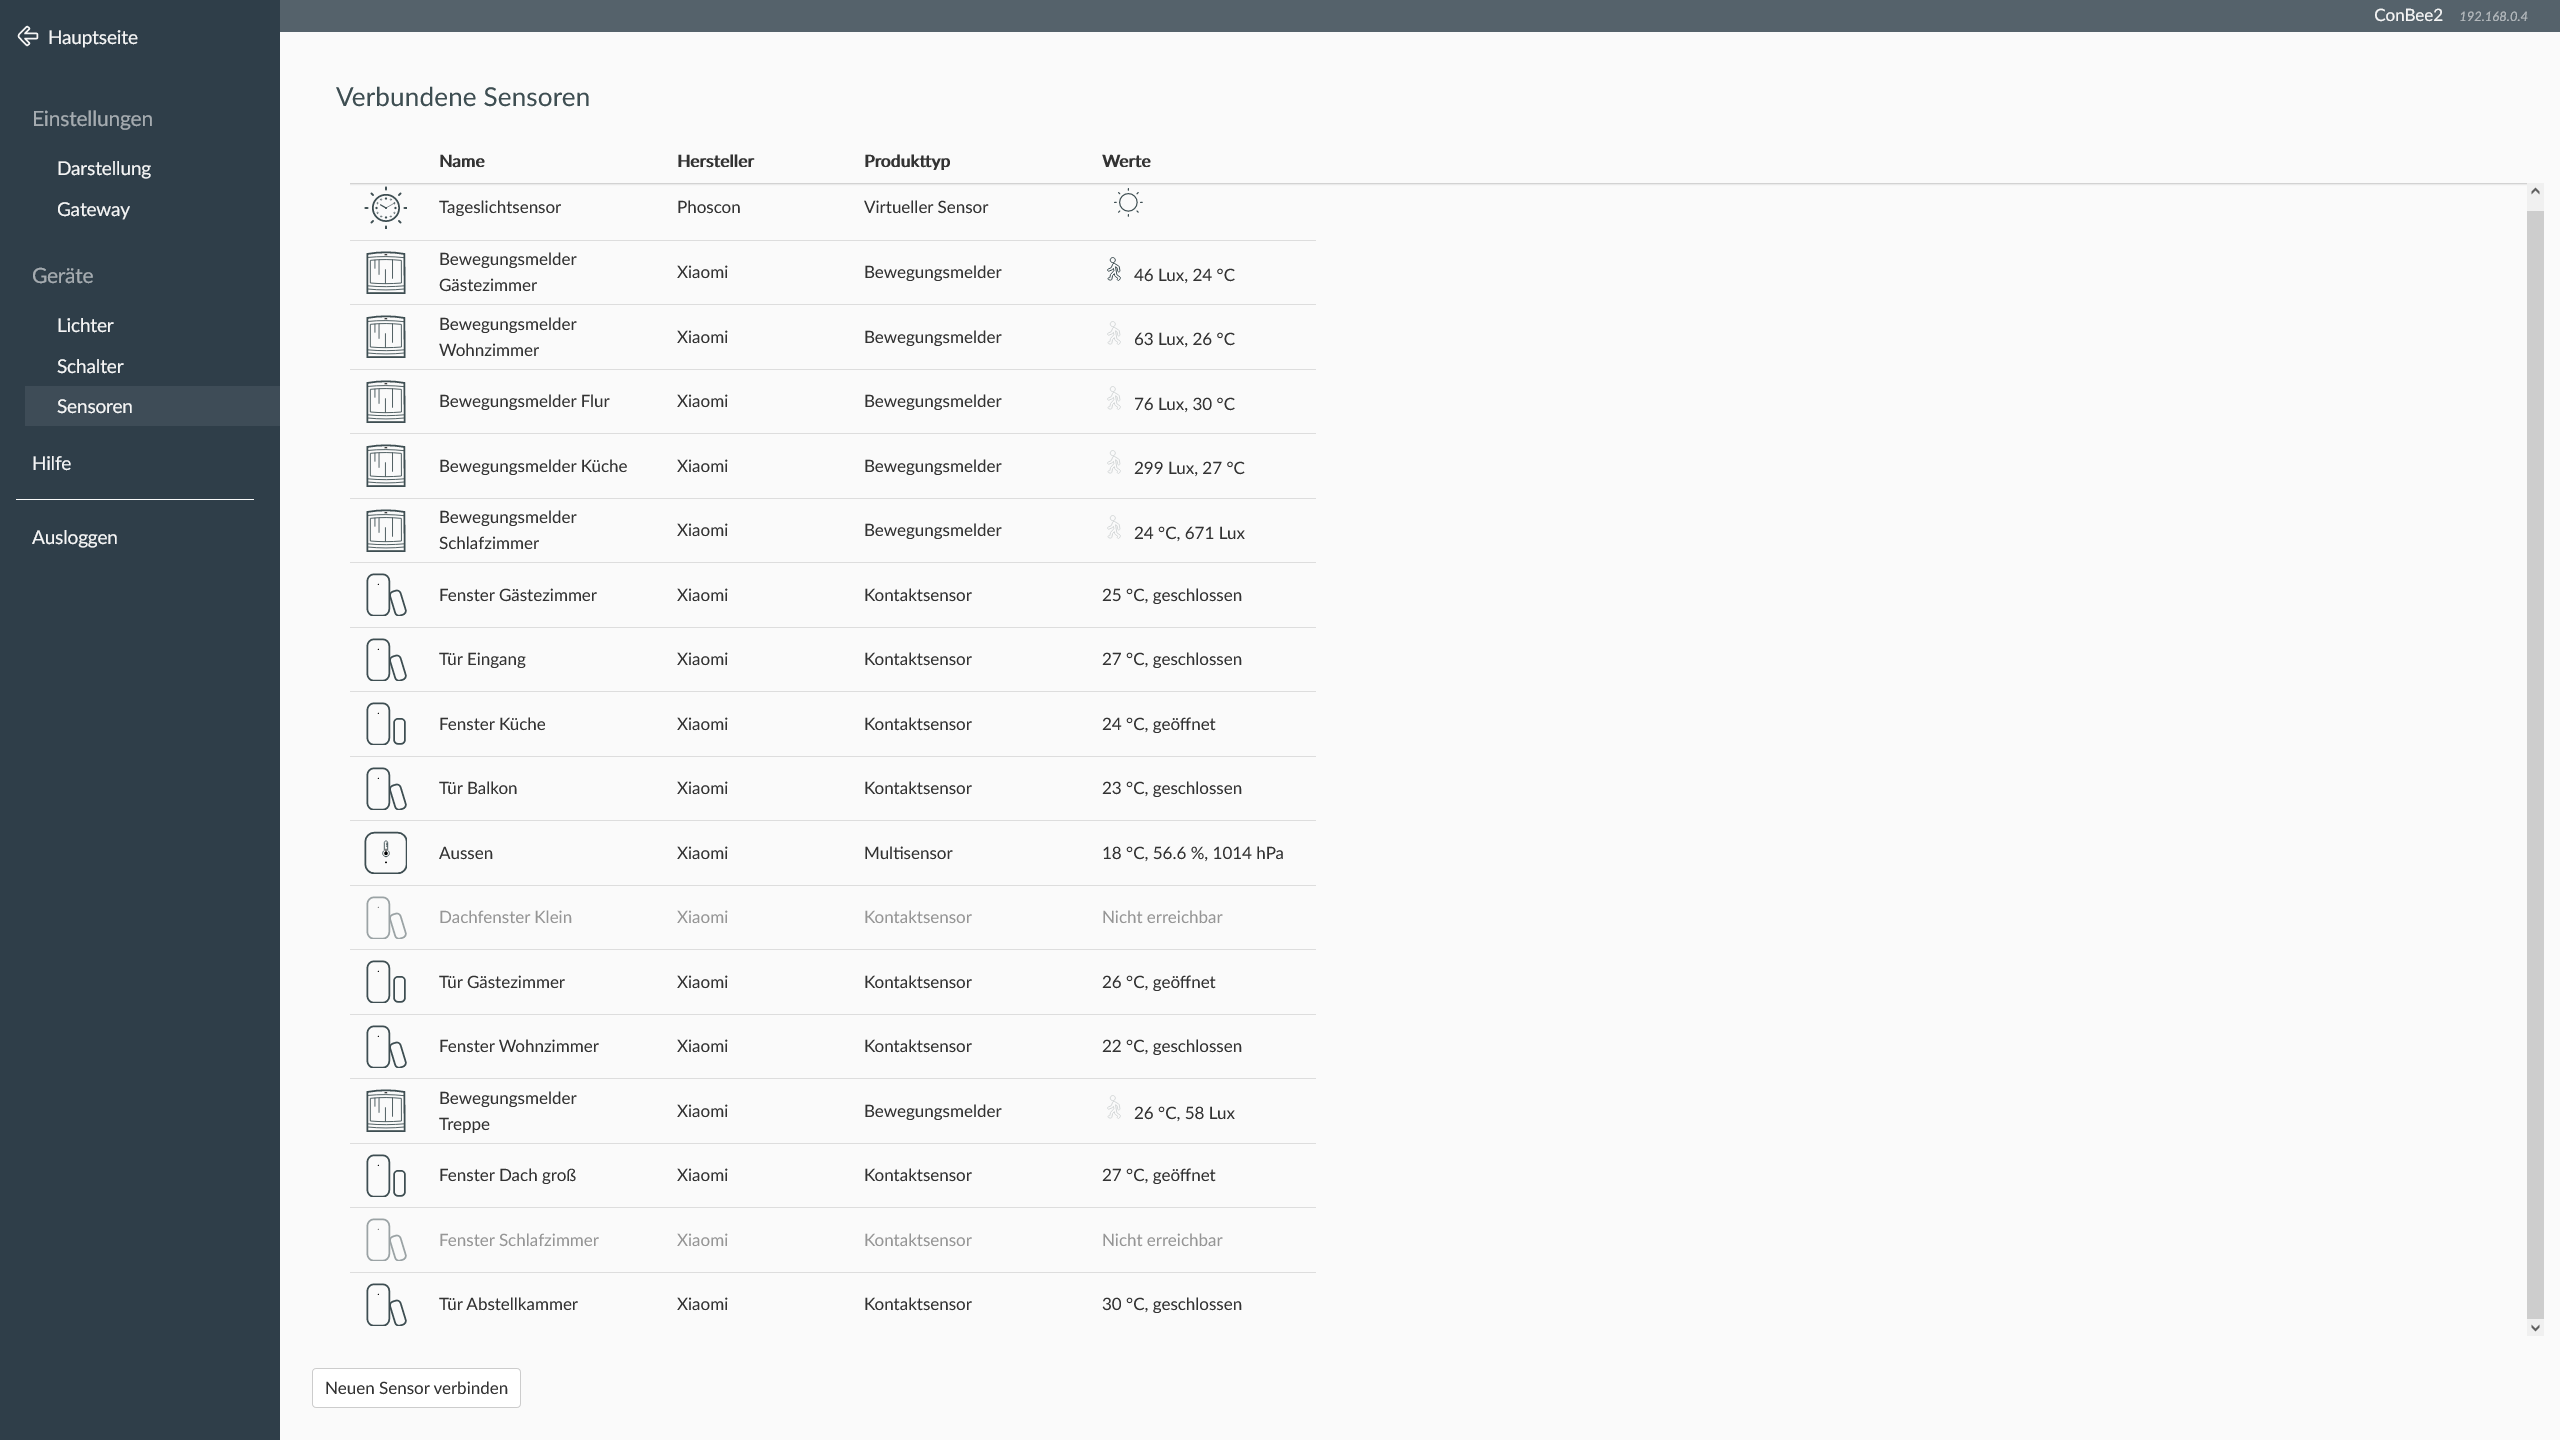This screenshot has width=2560, height=1440.
Task: Click the Tageslichtsensor clock-sun icon
Action: (386, 208)
